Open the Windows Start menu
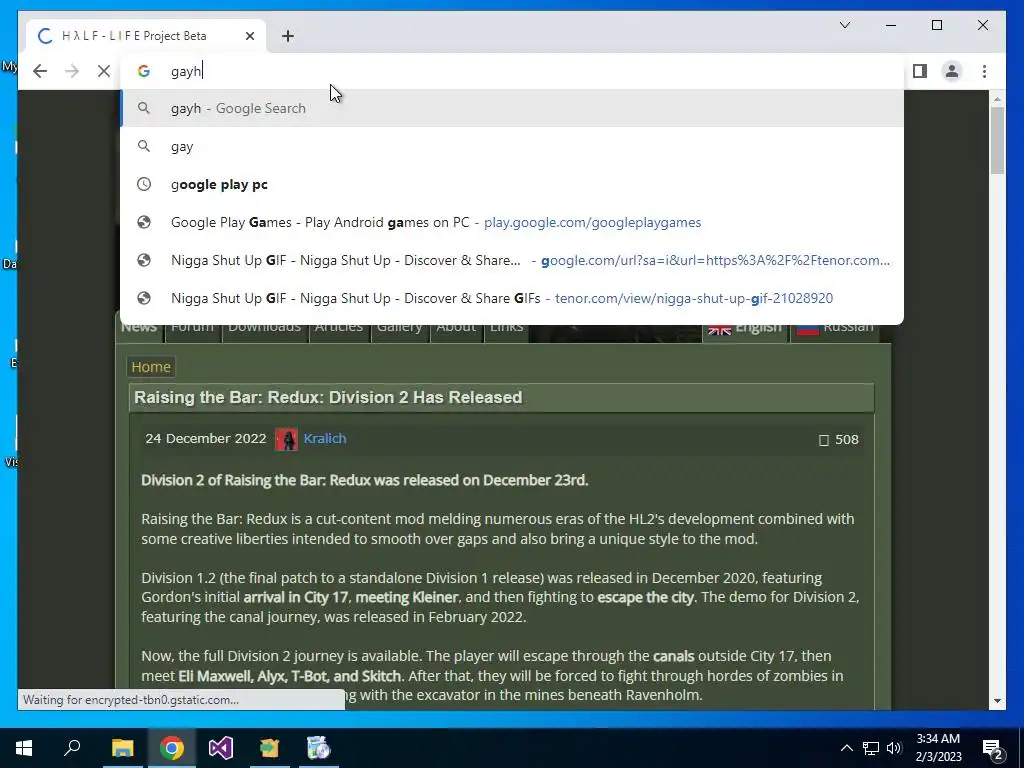1024x768 pixels. click(x=24, y=748)
